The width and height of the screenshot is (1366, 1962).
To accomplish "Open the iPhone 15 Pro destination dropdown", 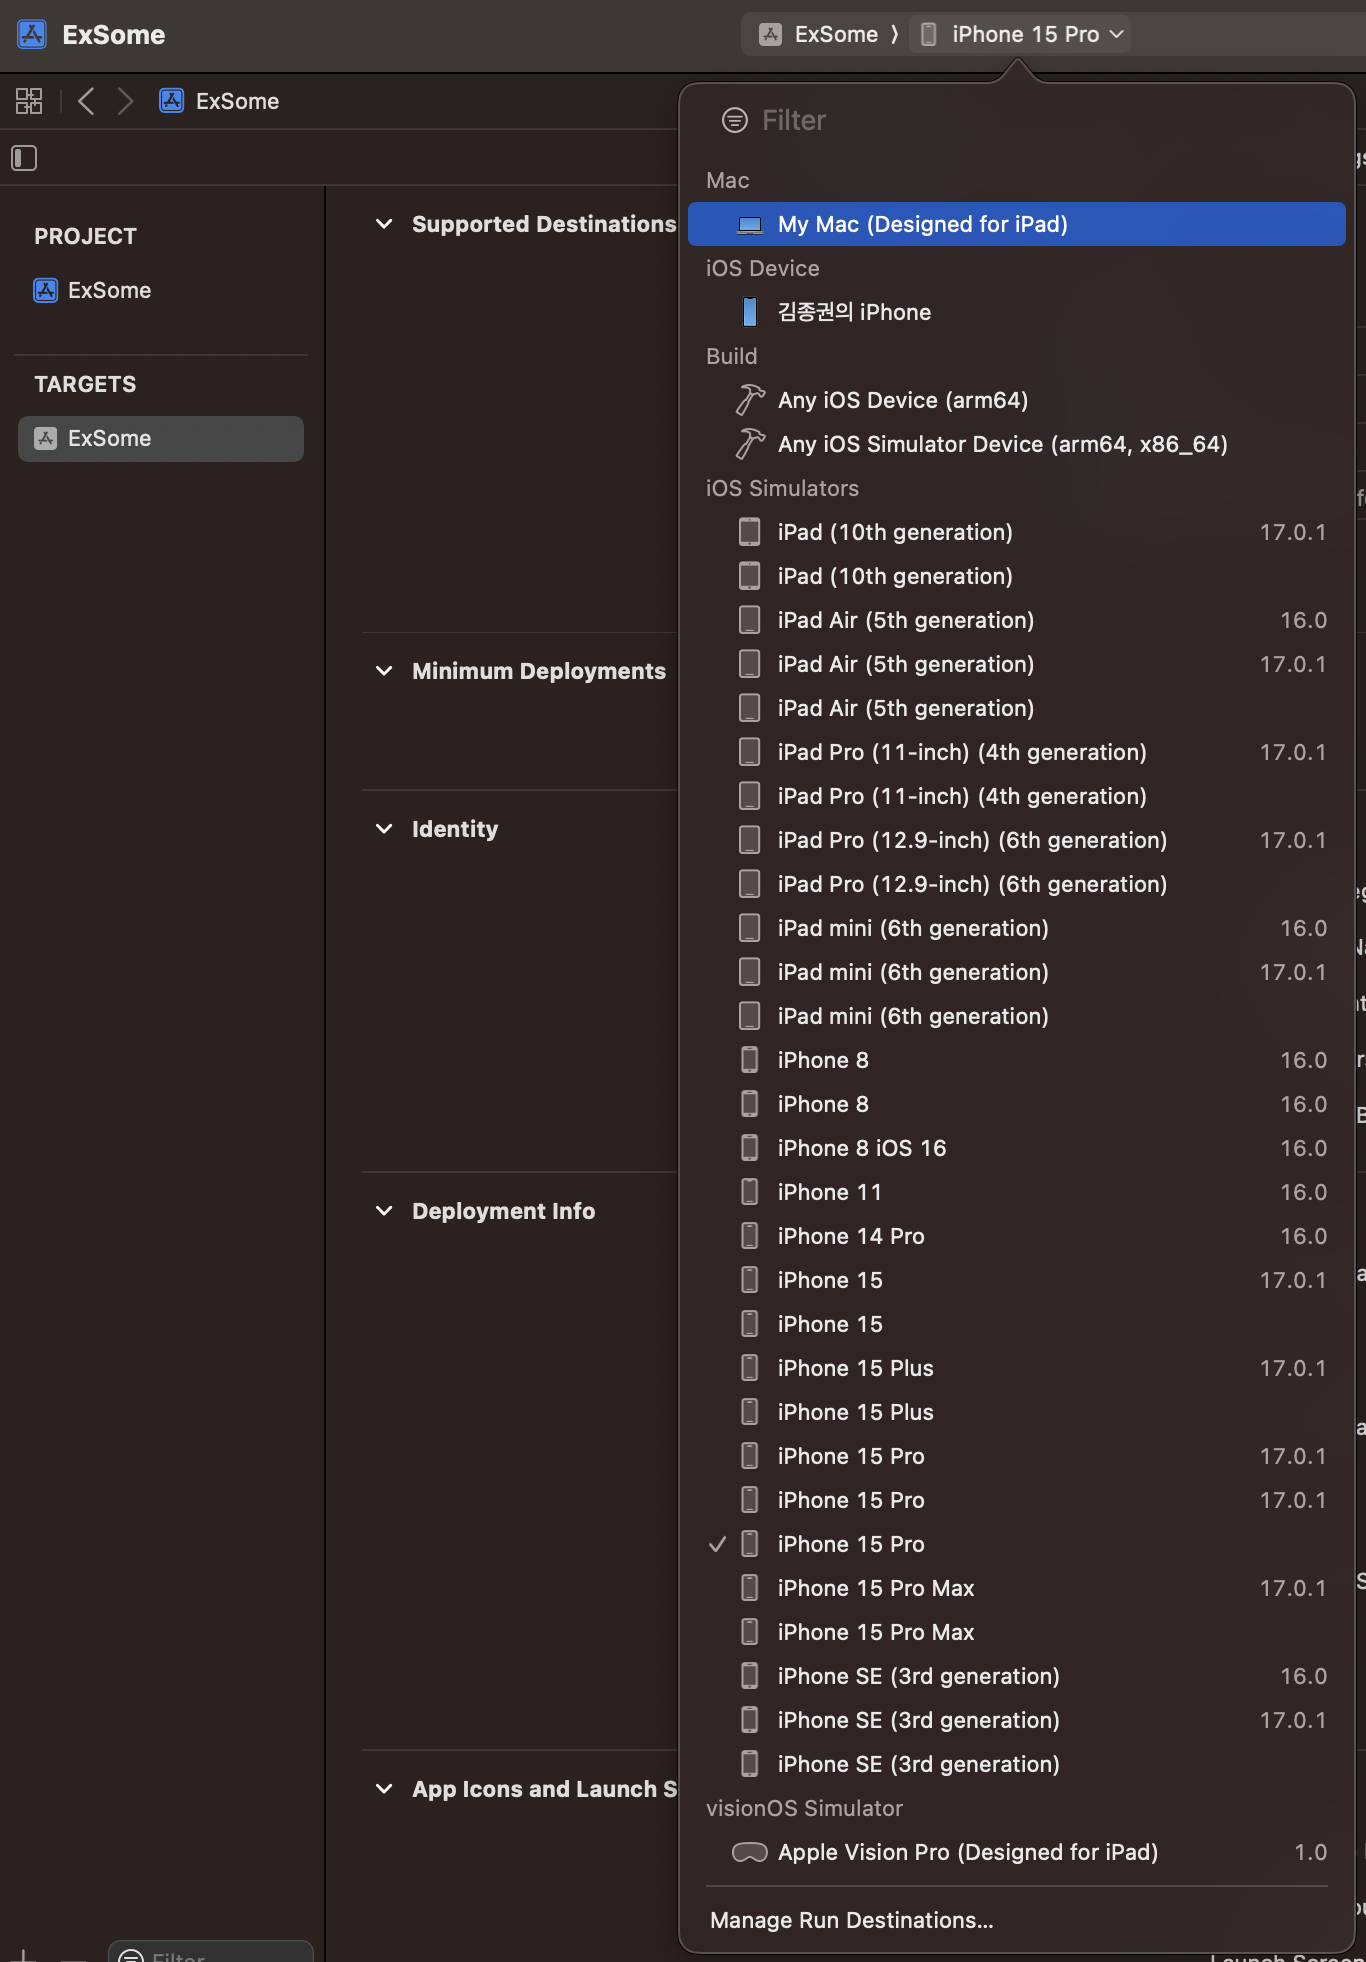I will coord(1022,35).
